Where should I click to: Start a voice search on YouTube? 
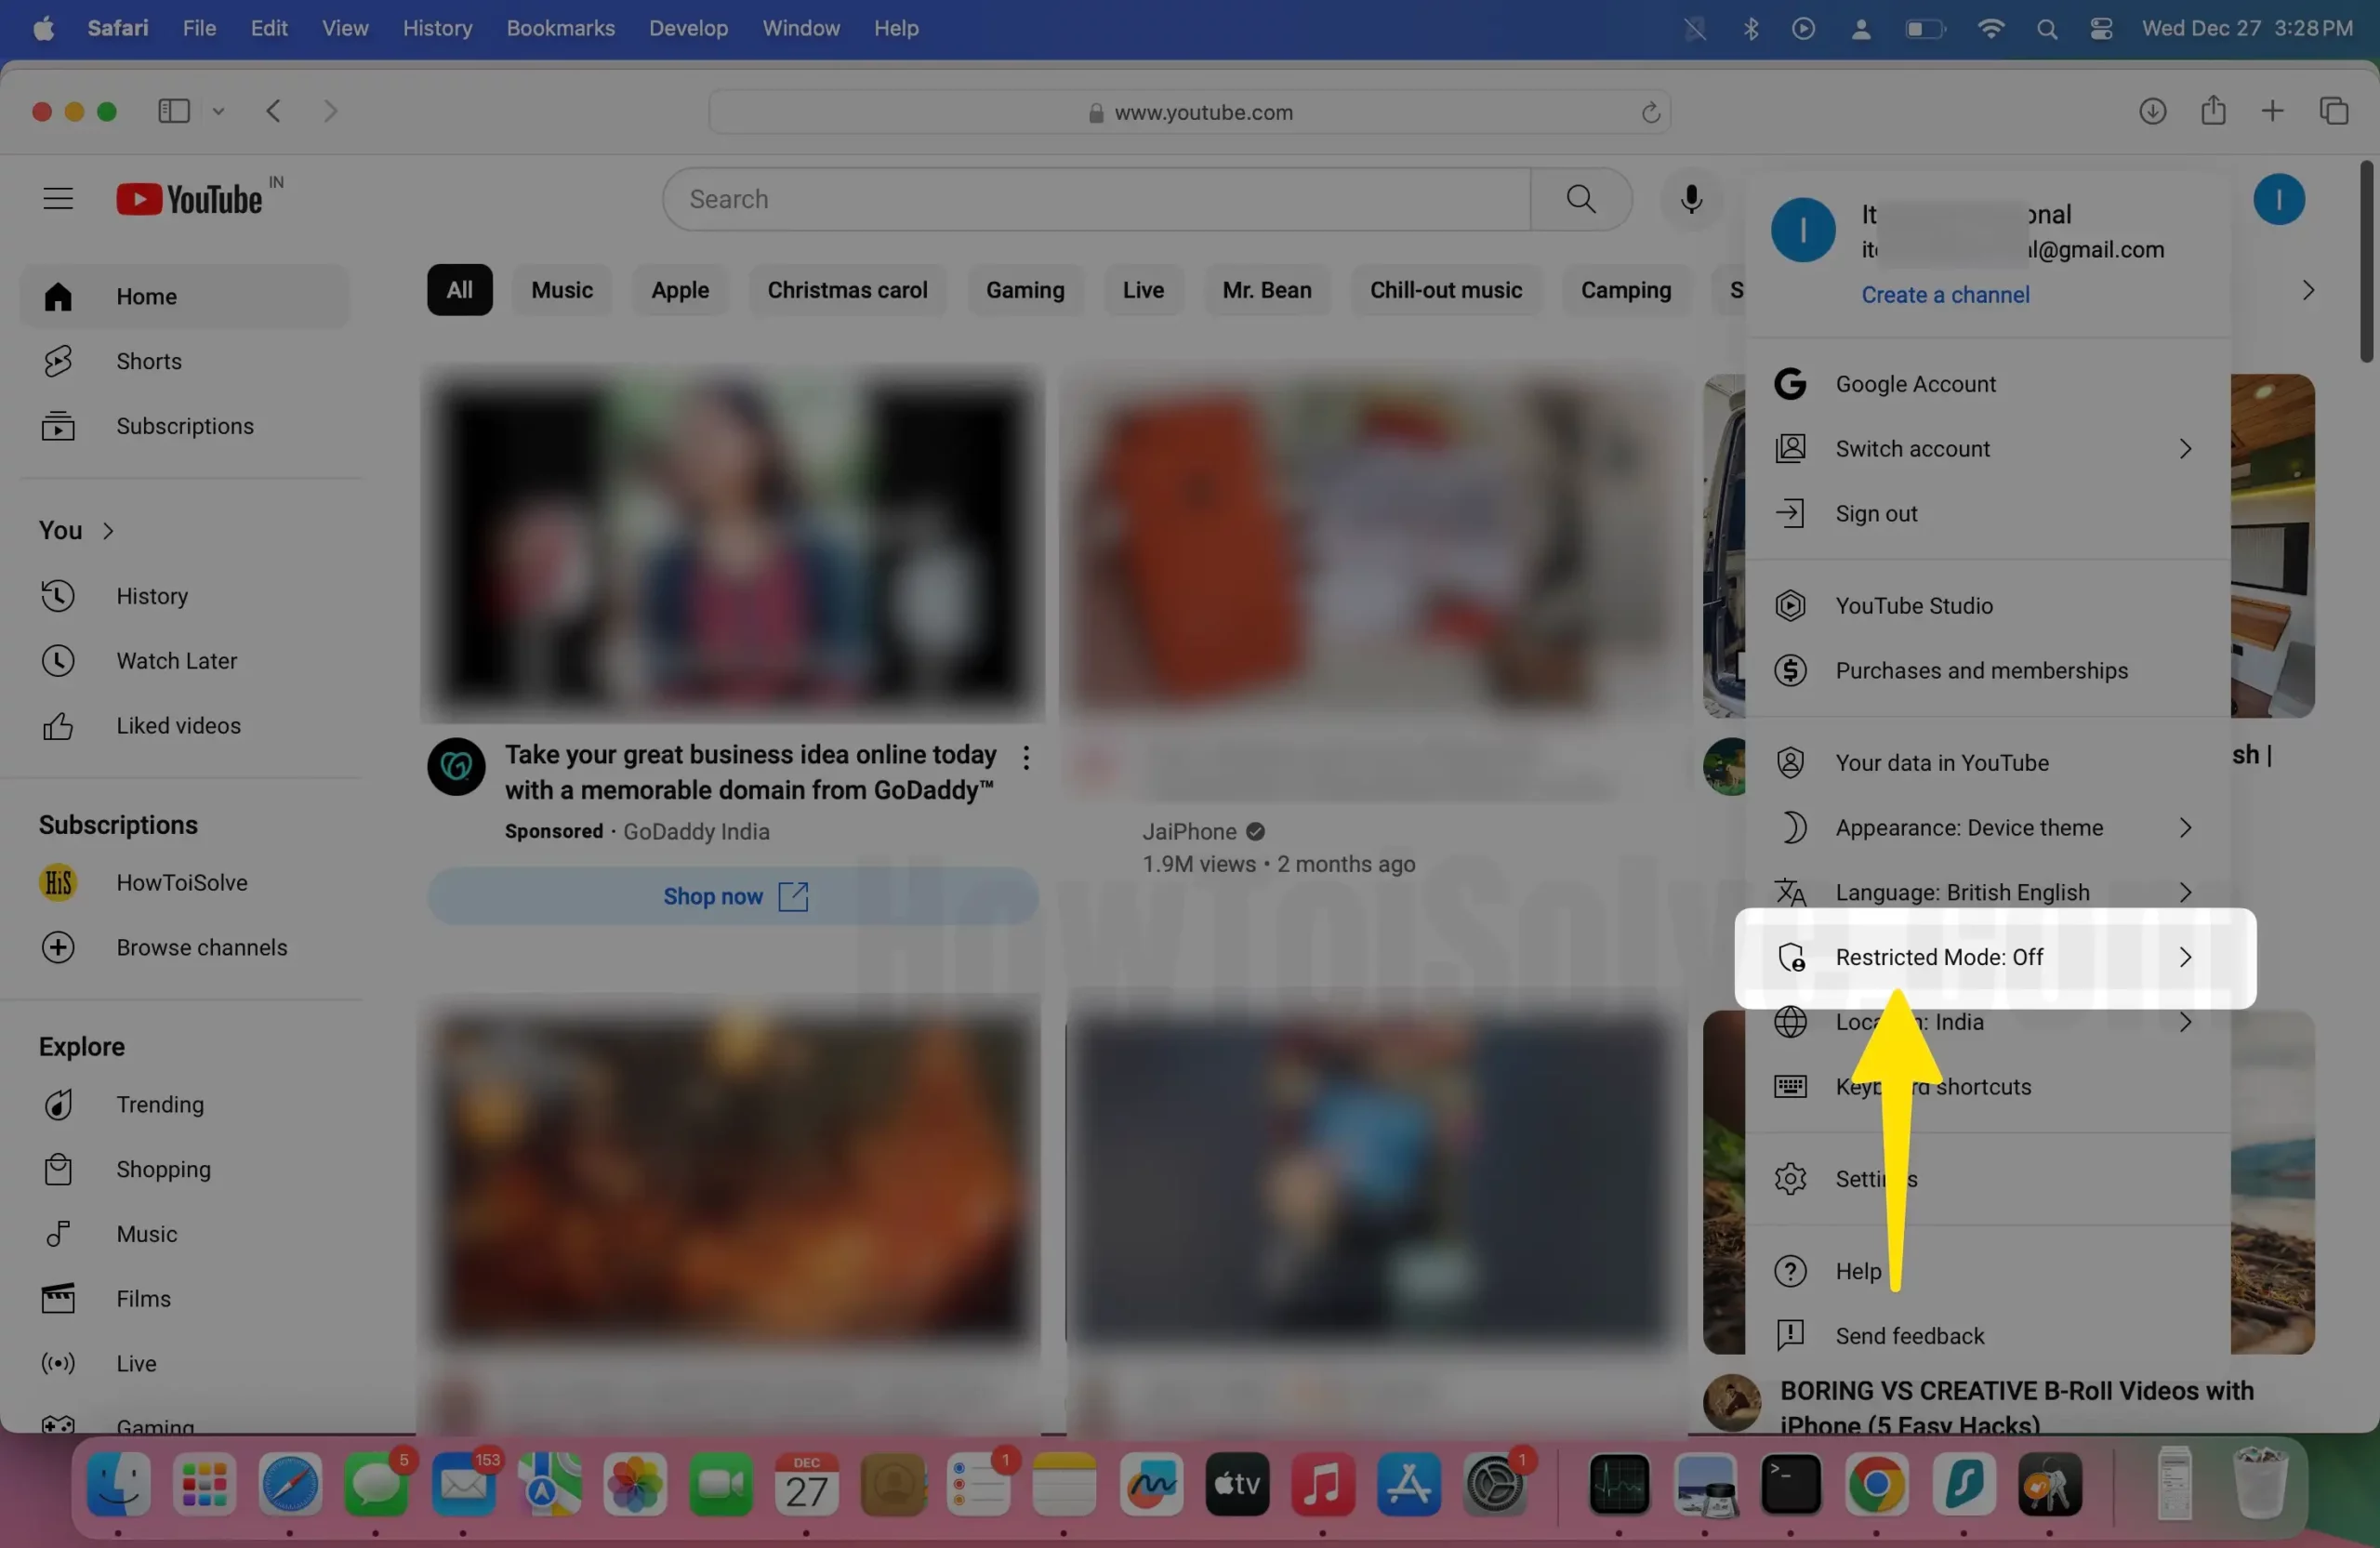(x=1691, y=199)
